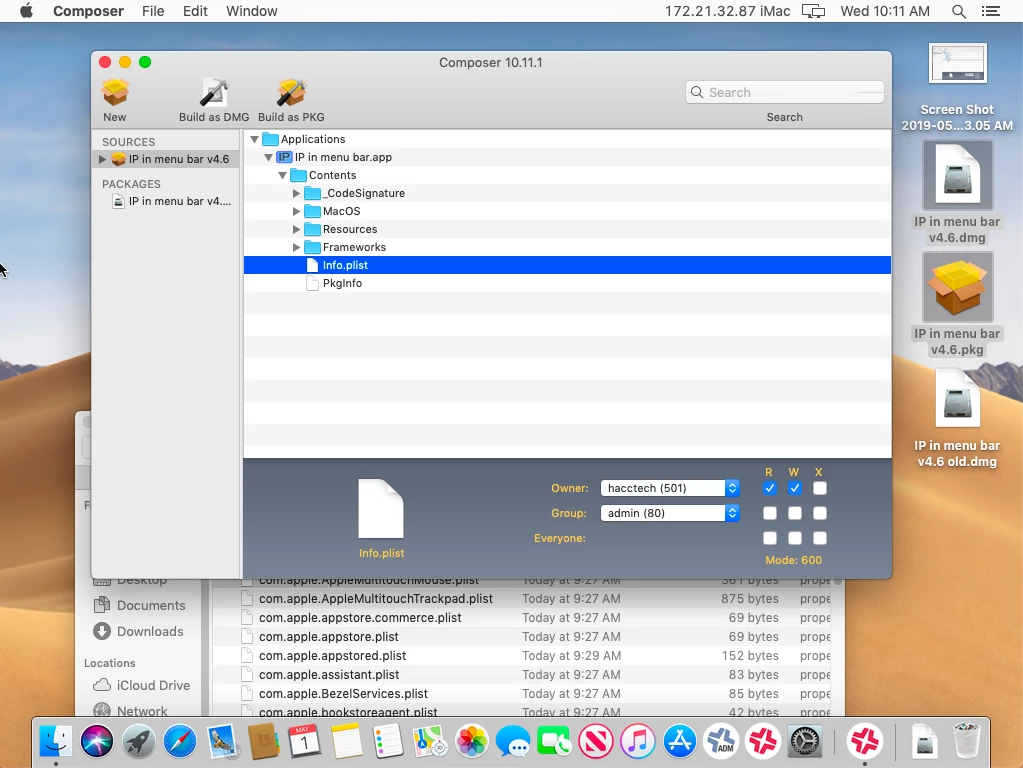
Task: Click screen sharing icon in menu bar
Action: (x=814, y=11)
